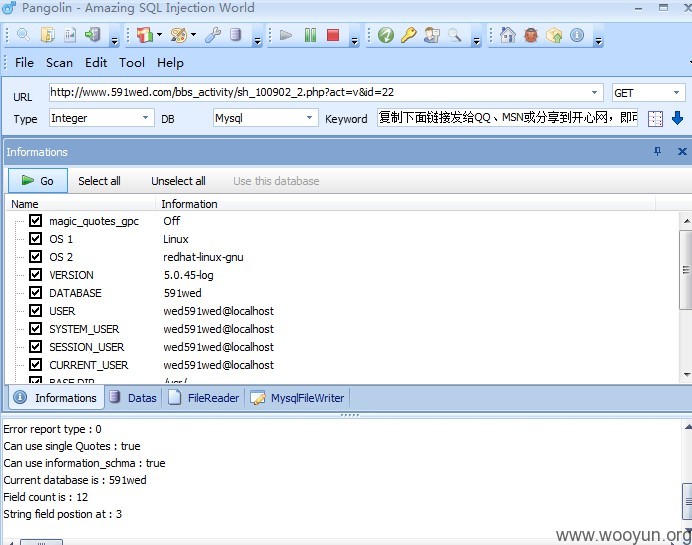Viewport: 692px width, 545px height.
Task: Click the red stop button
Action: [333, 35]
